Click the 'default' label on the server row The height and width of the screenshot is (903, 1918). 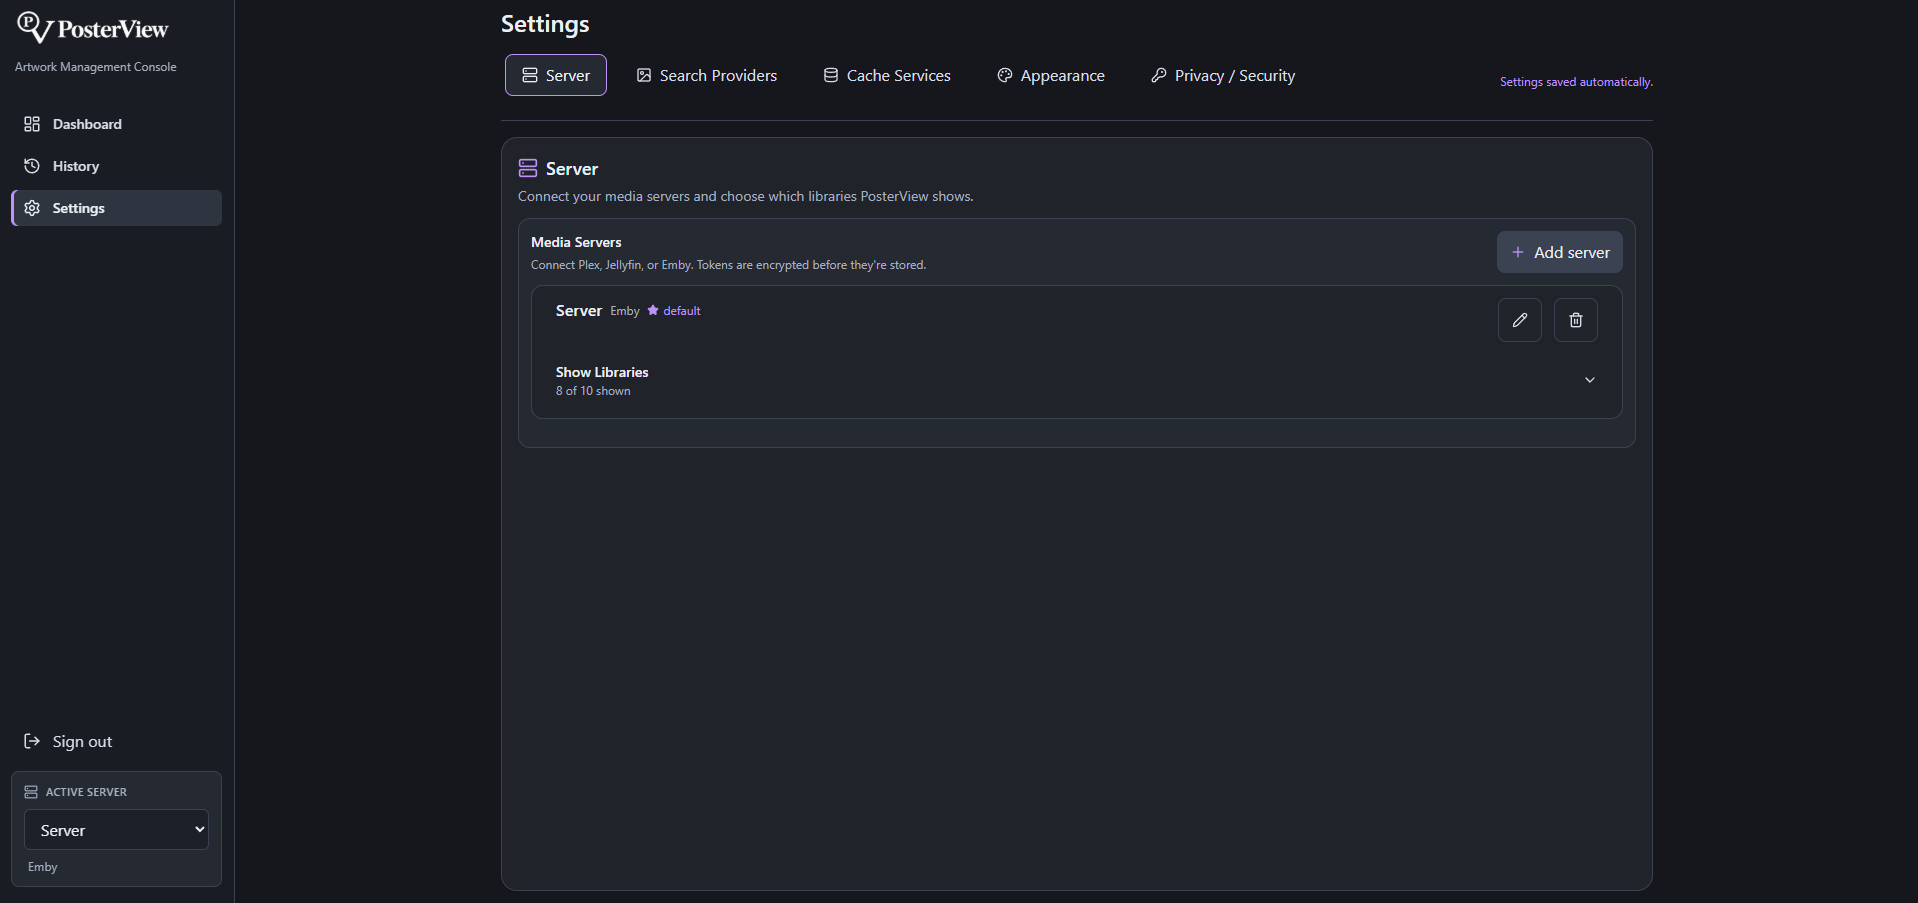click(x=682, y=311)
